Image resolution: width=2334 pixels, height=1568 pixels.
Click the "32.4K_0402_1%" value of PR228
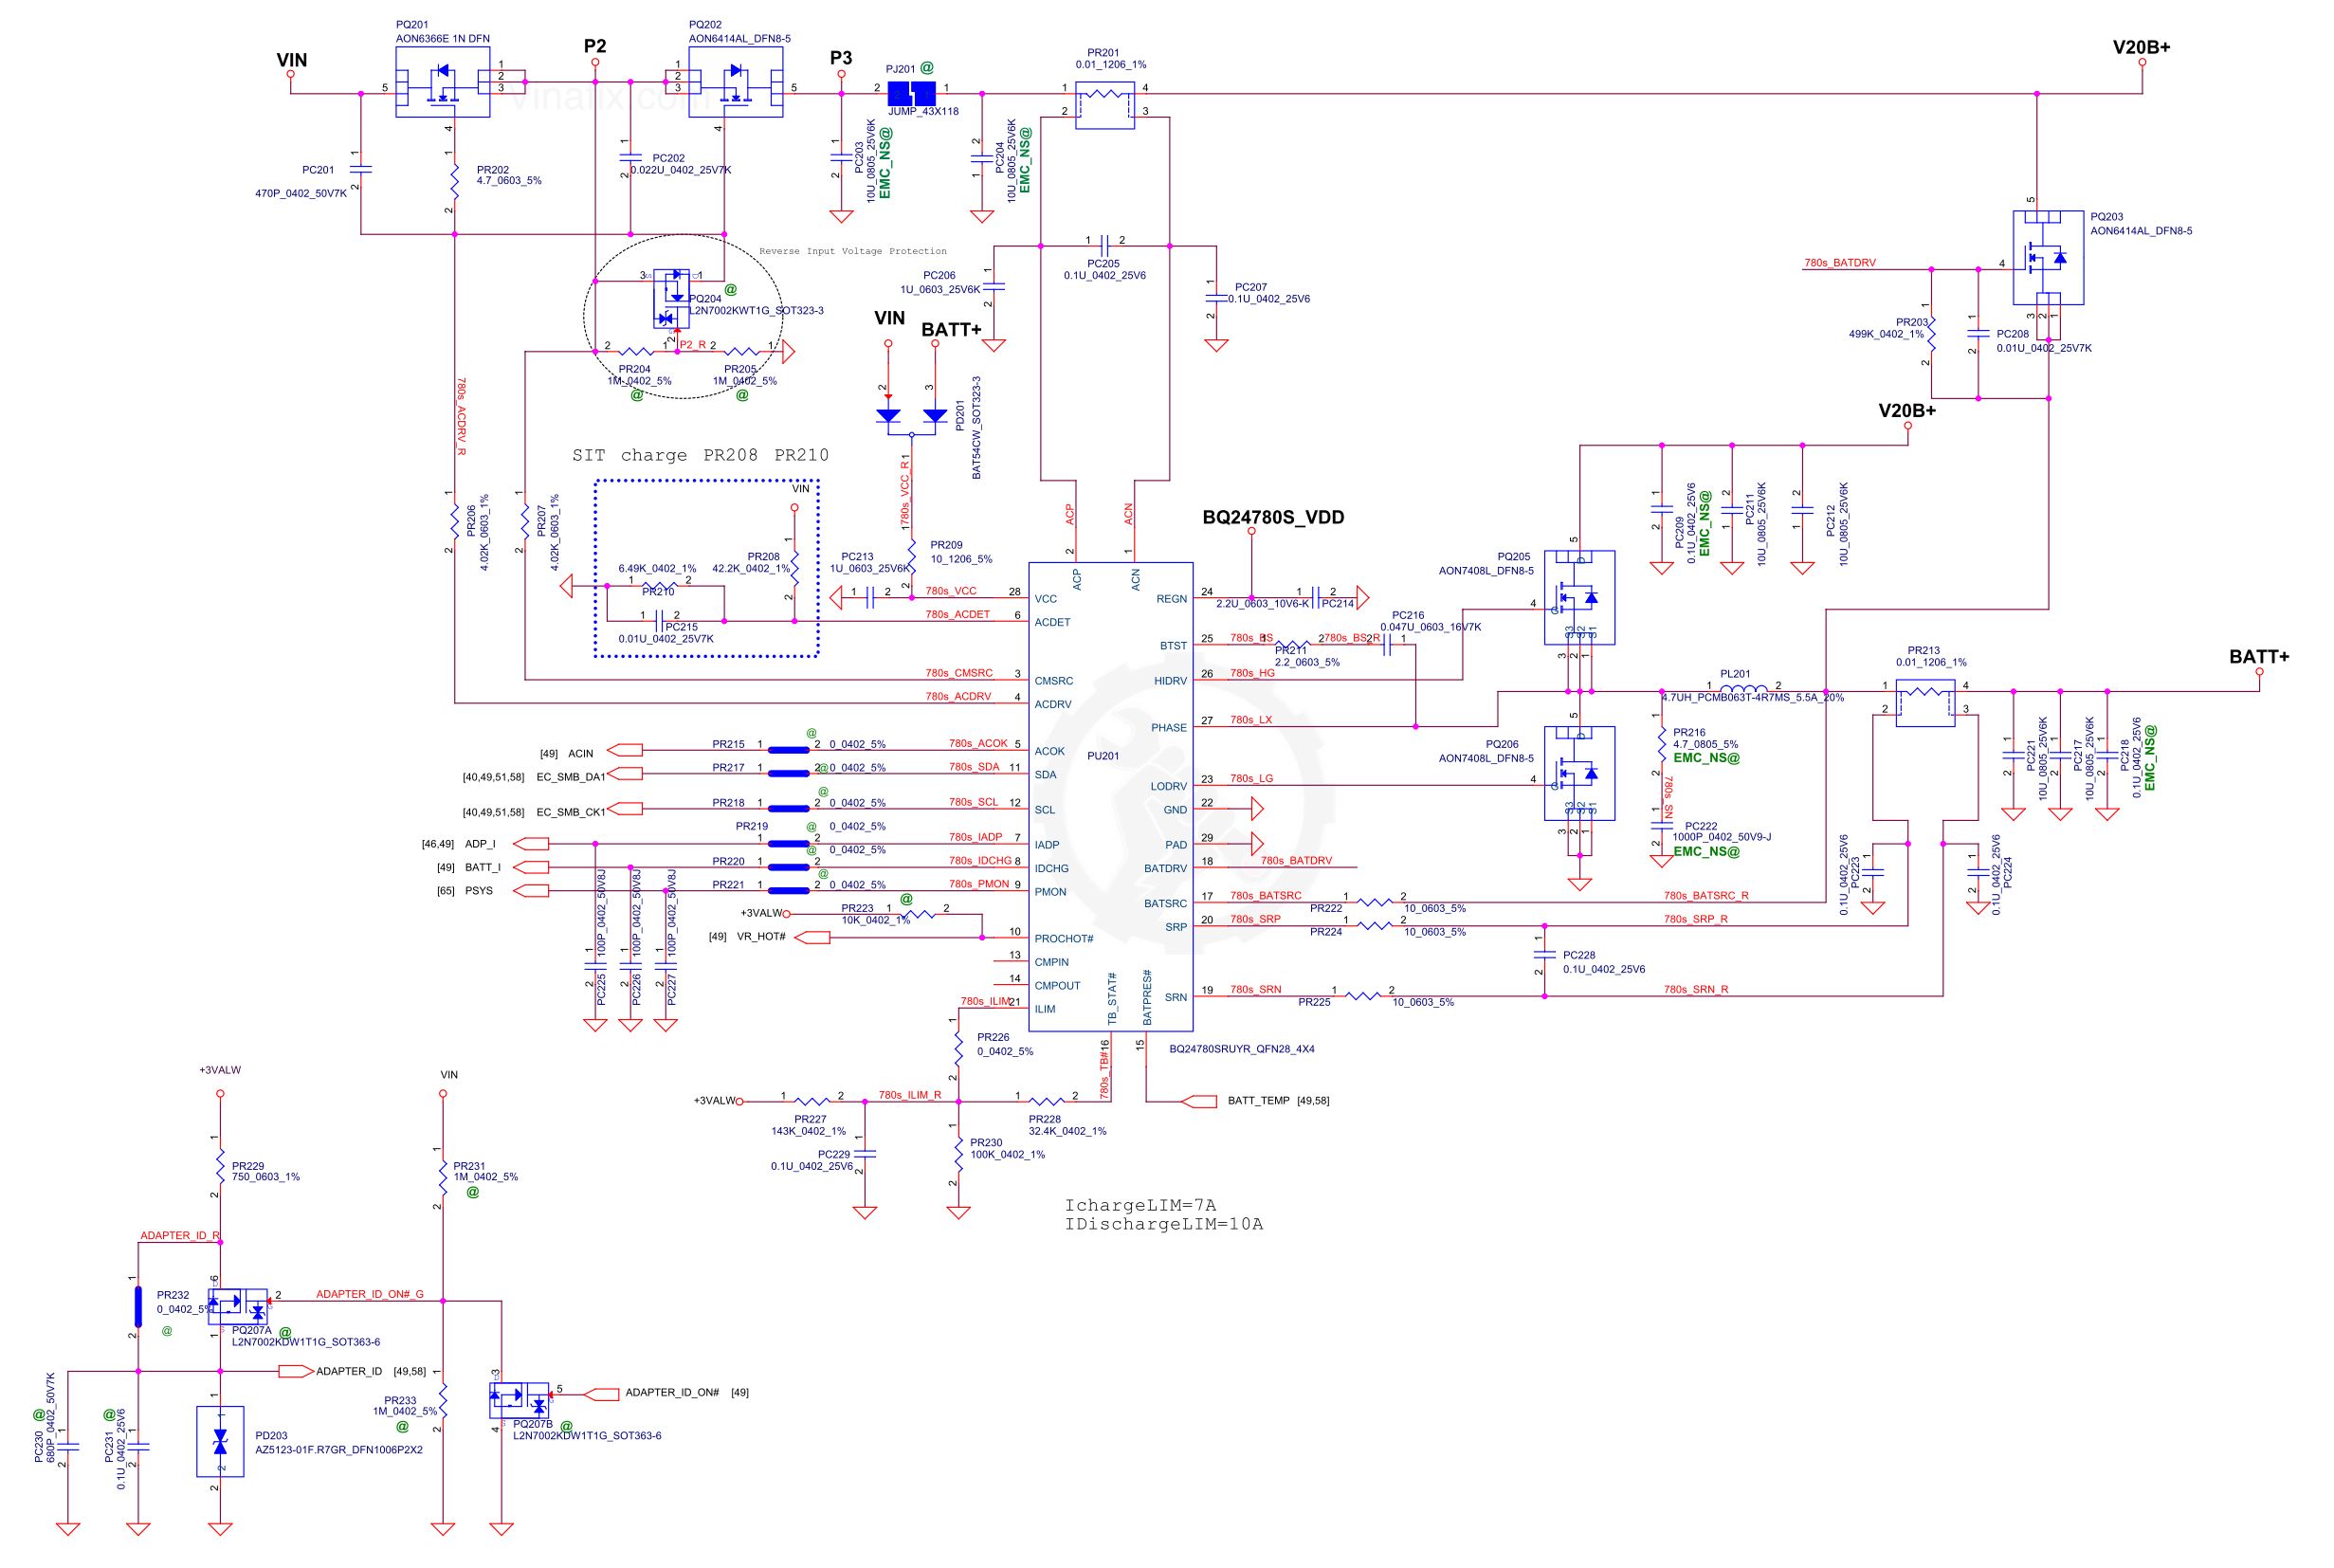pyautogui.click(x=1067, y=1132)
